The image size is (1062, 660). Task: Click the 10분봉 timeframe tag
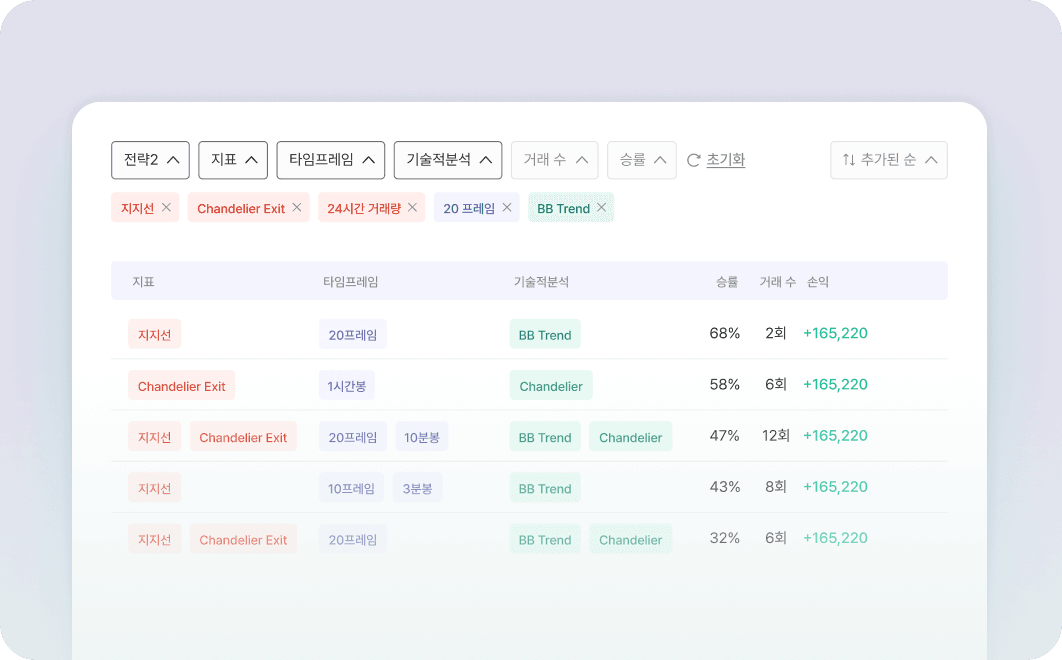pyautogui.click(x=421, y=437)
